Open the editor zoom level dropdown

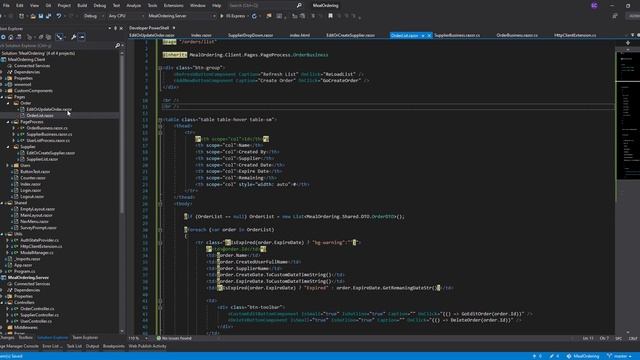tap(138, 338)
